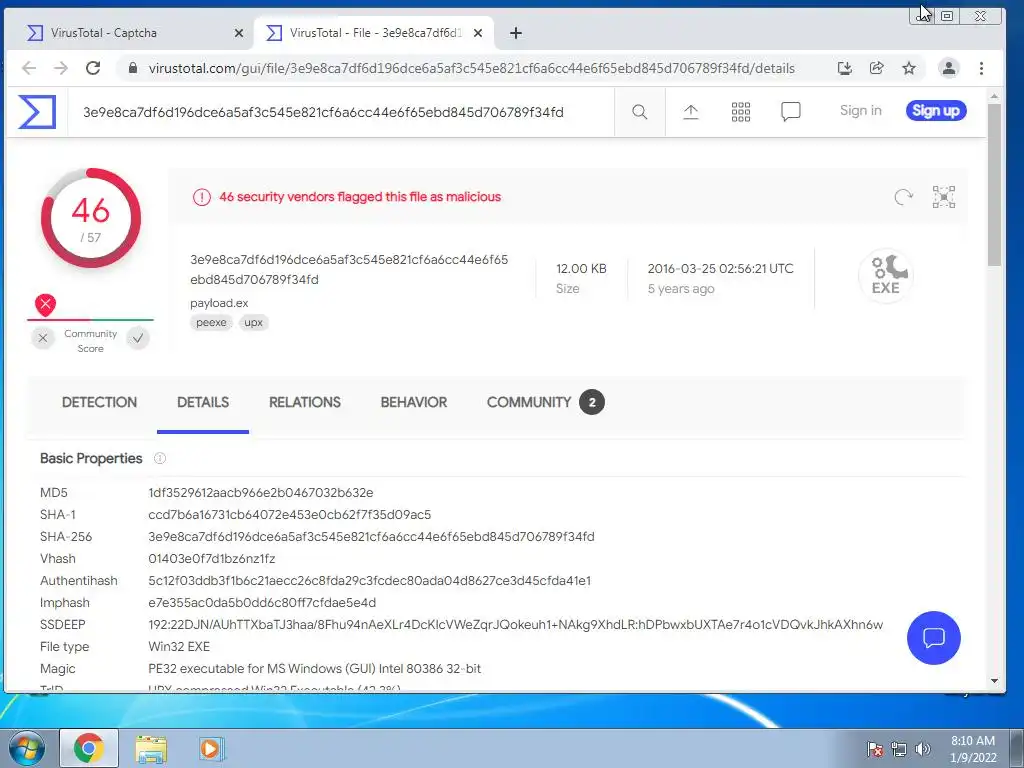Bookmark this page with star icon
This screenshot has width=1024, height=768.
908,68
